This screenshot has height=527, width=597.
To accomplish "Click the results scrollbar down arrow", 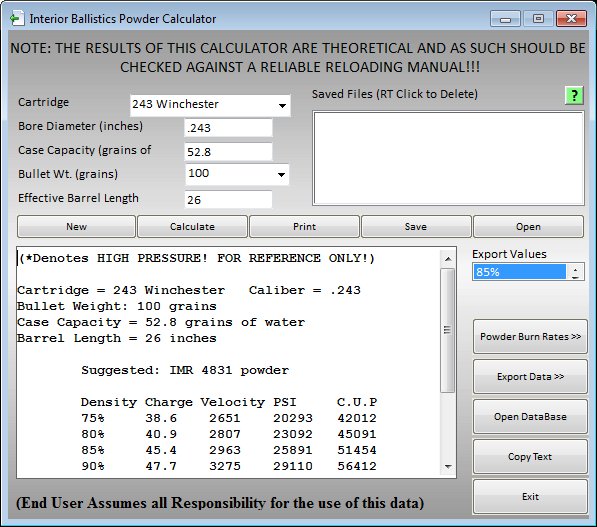I will [x=448, y=467].
